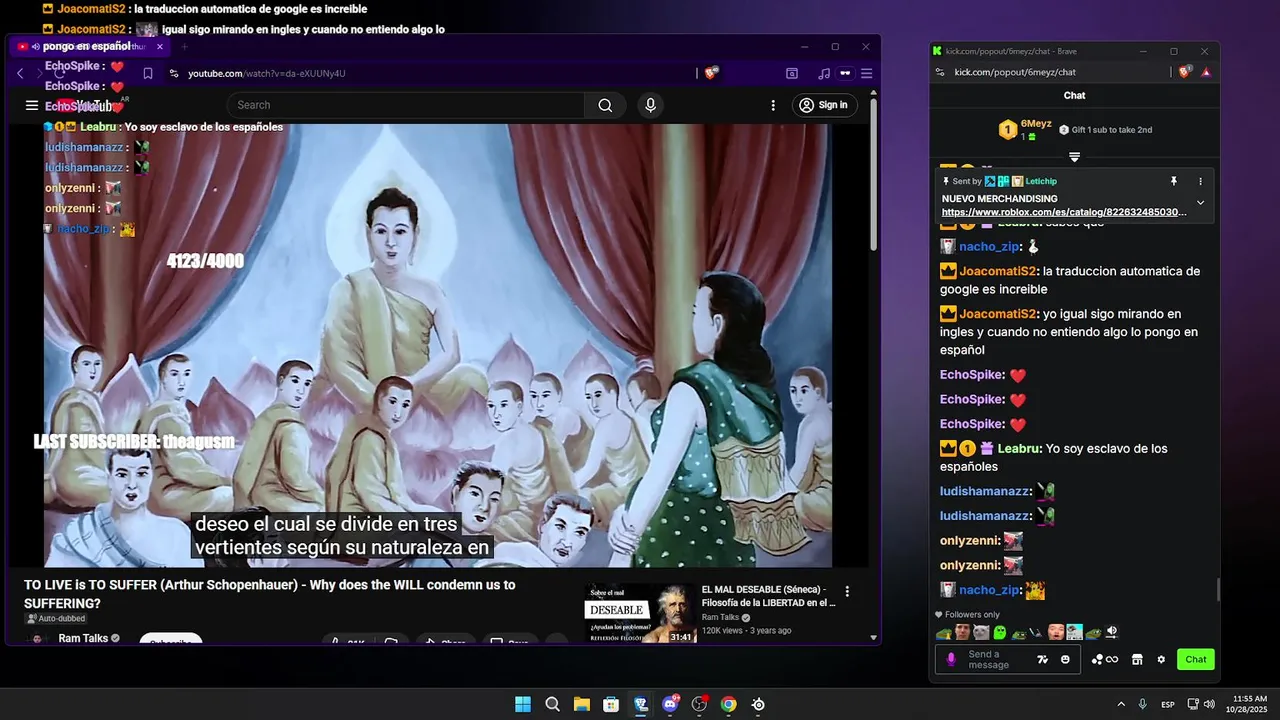The image size is (1280, 720).
Task: Open YouTube hamburger guide menu
Action: point(32,105)
